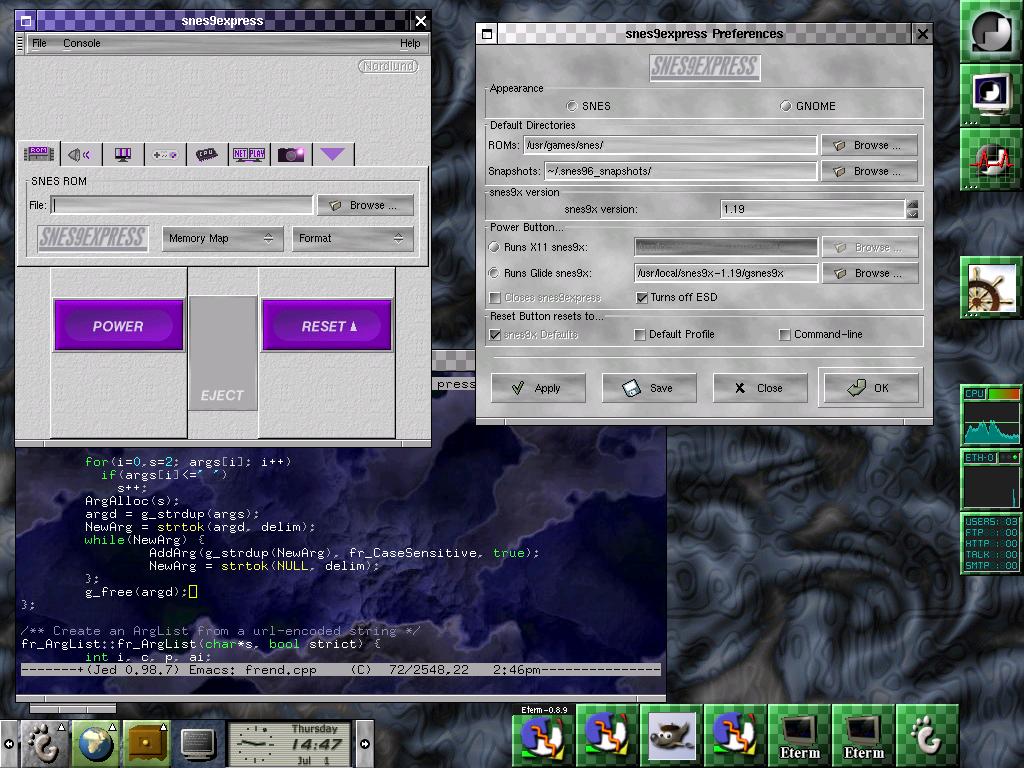The height and width of the screenshot is (768, 1024).
Task: Click the SNES9EXPRESS logo in main window
Action: click(92, 238)
